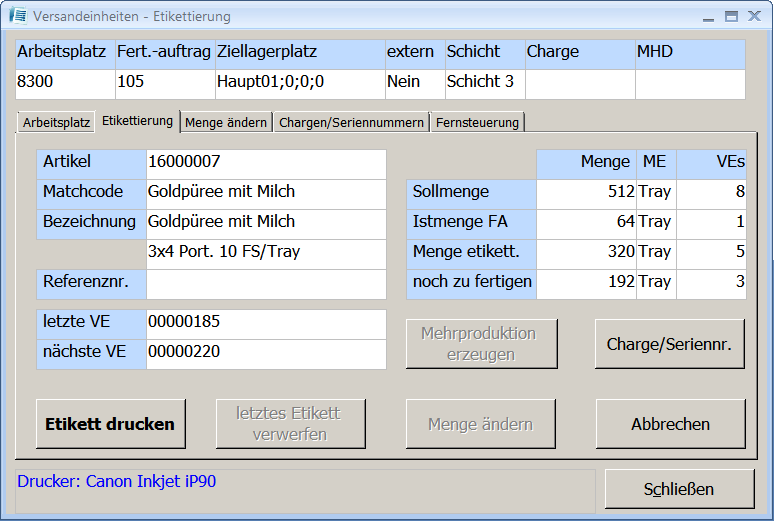This screenshot has width=774, height=521.
Task: Click letztes Etikett verwerfen button
Action: tap(290, 424)
